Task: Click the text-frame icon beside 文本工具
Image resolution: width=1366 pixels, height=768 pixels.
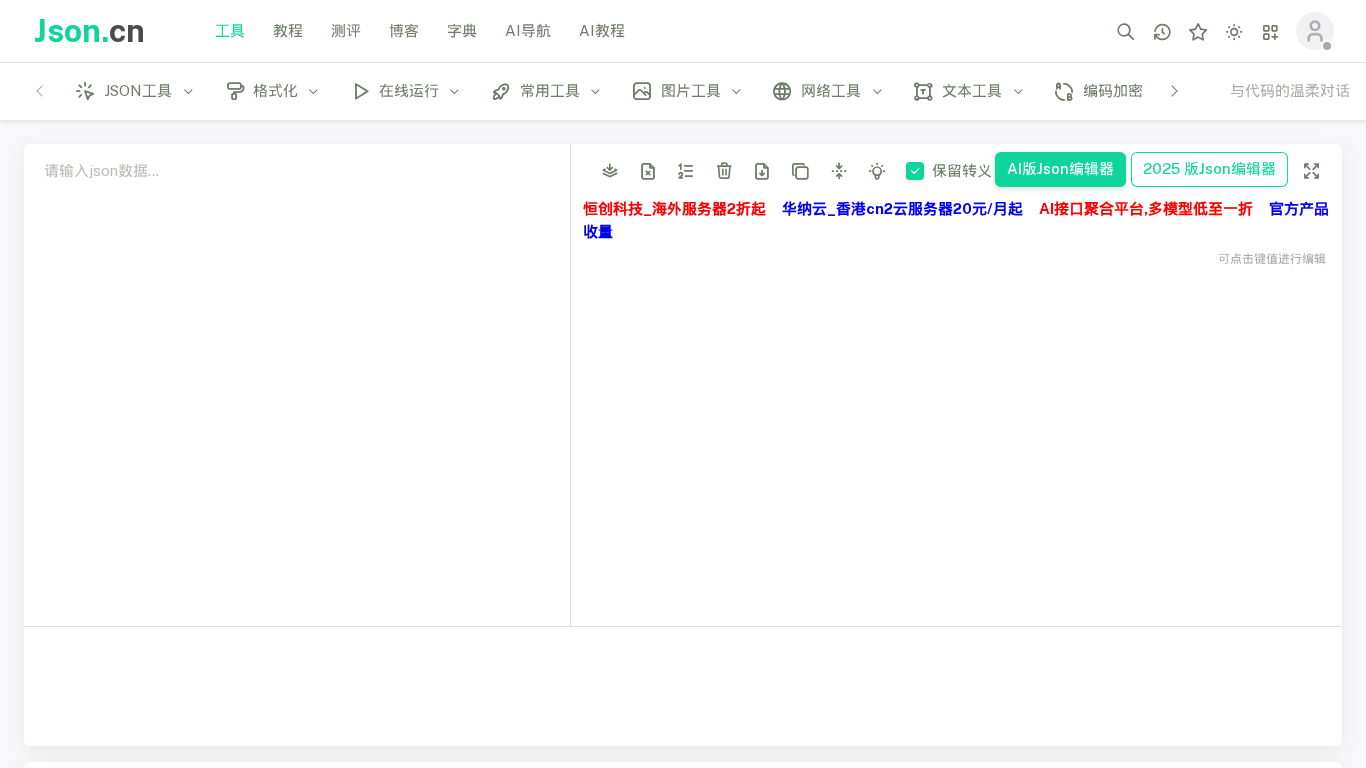Action: point(923,91)
